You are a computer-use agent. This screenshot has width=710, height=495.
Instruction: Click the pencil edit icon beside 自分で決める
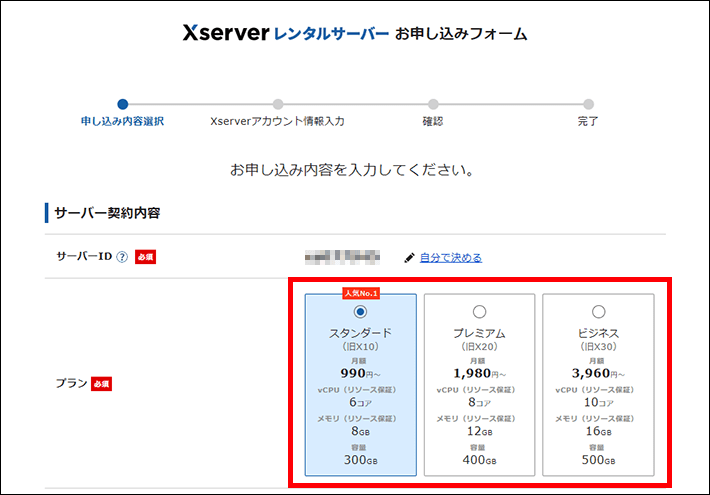tap(409, 258)
